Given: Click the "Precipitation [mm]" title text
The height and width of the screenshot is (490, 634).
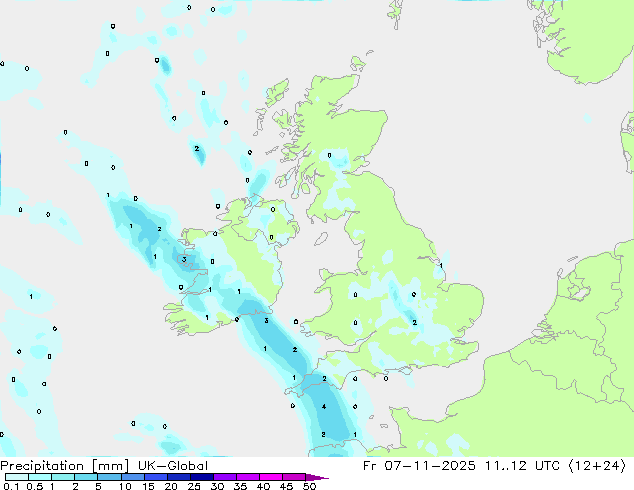Looking at the screenshot, I should (x=65, y=466).
